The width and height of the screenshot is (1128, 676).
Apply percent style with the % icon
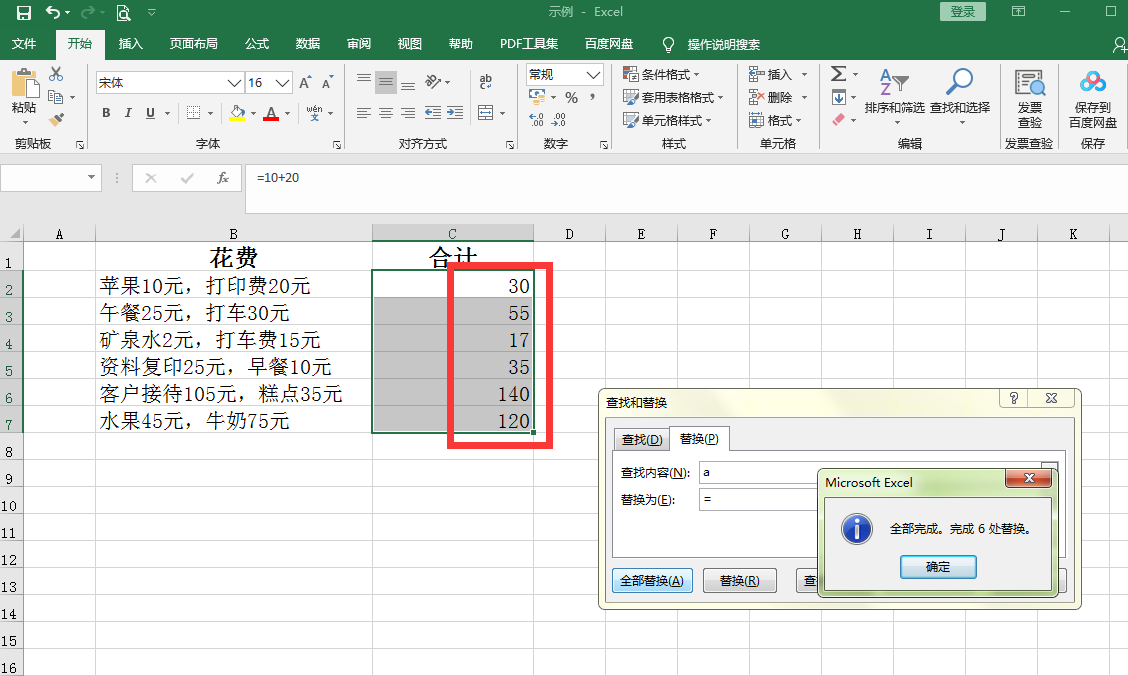[x=571, y=97]
